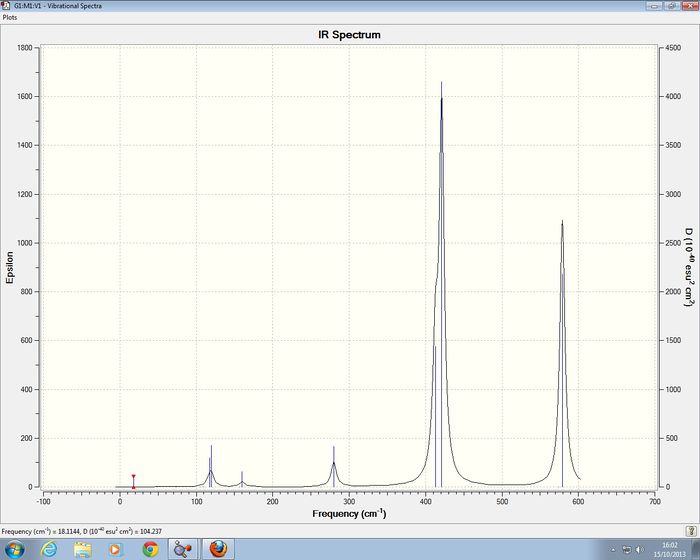Image resolution: width=700 pixels, height=560 pixels.
Task: Click the peak line near 120 cm-1
Action: click(211, 466)
